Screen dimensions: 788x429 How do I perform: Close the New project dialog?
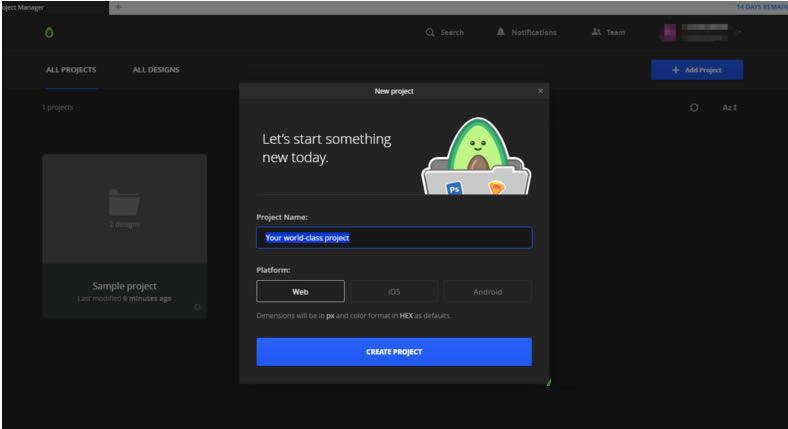(541, 91)
